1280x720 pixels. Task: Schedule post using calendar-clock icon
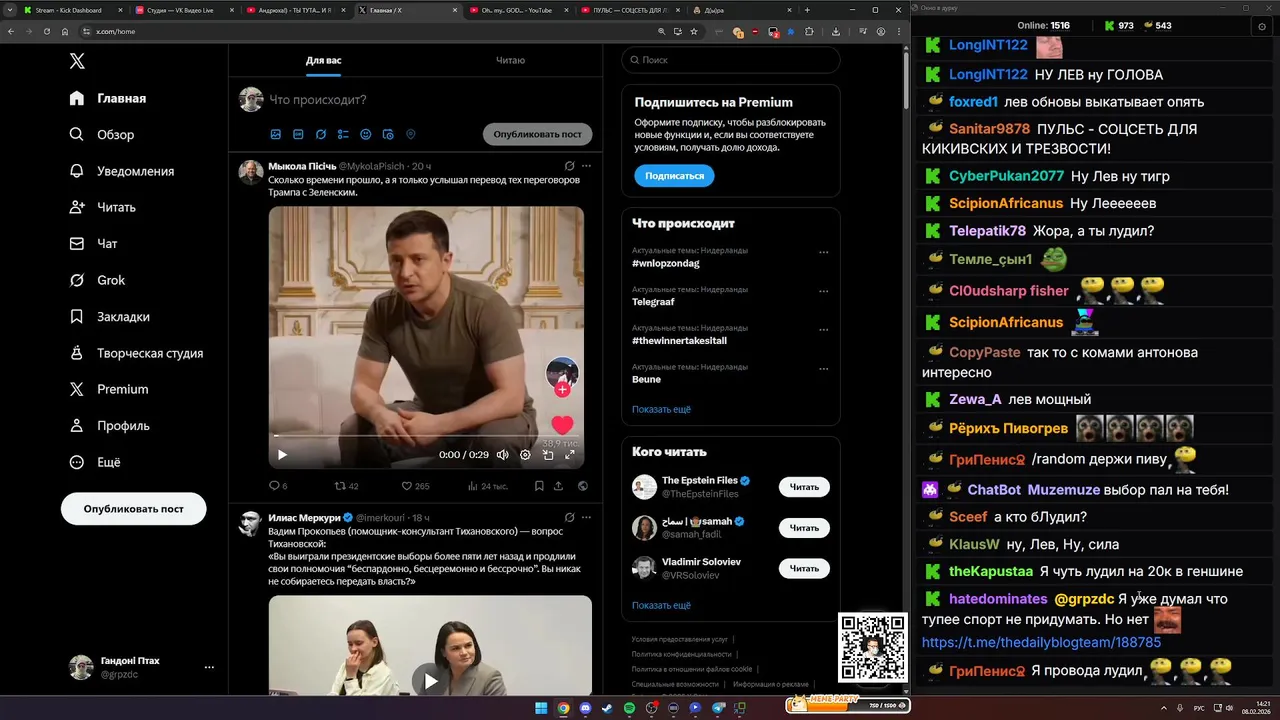388,134
